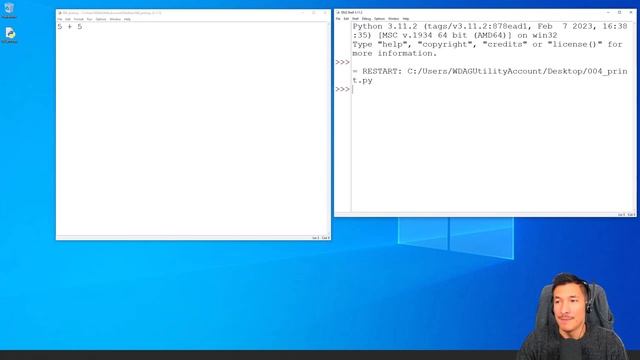640x360 pixels.
Task: Click the editor window's vertical scrollbar
Action: click(x=329, y=129)
